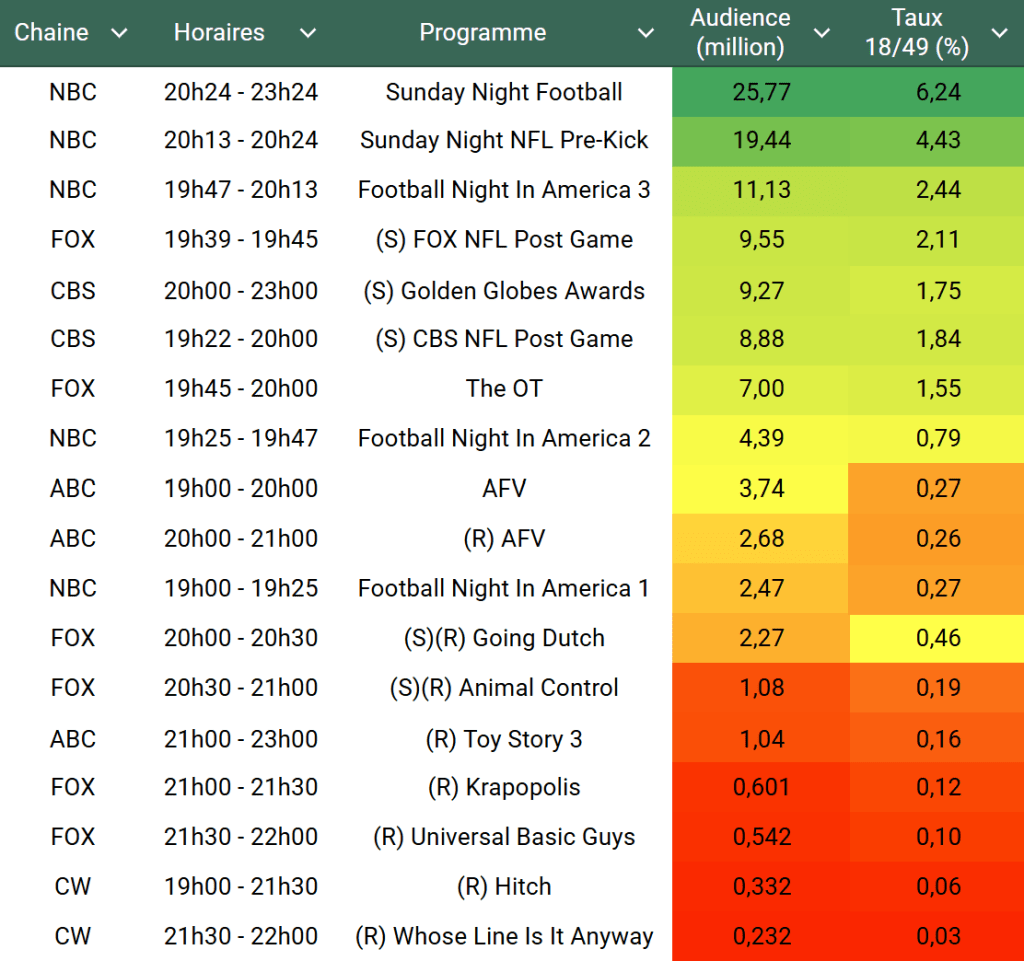Click the Audience (million) header text

point(740,32)
